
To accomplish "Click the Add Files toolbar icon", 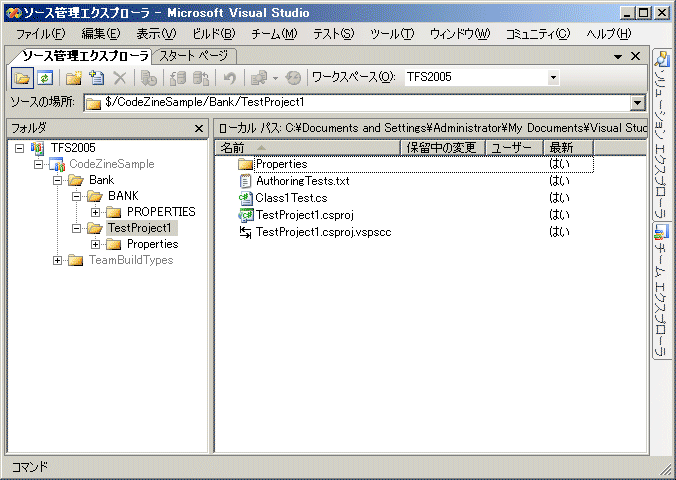I will (97, 78).
